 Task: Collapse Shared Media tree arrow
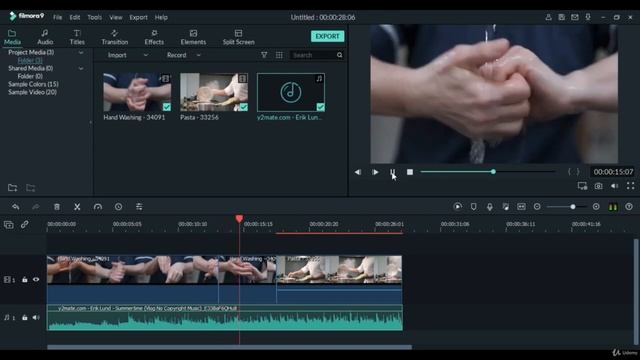pyautogui.click(x=81, y=69)
